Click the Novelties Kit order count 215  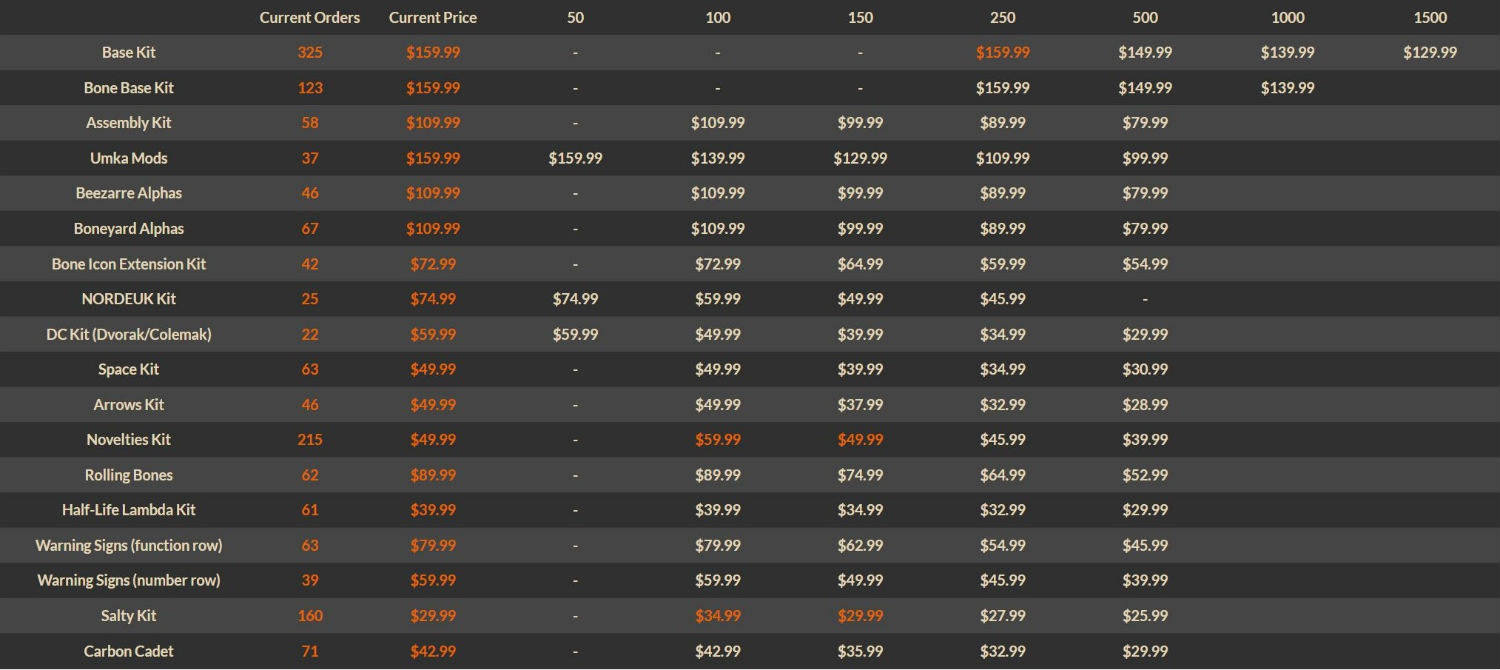[310, 440]
